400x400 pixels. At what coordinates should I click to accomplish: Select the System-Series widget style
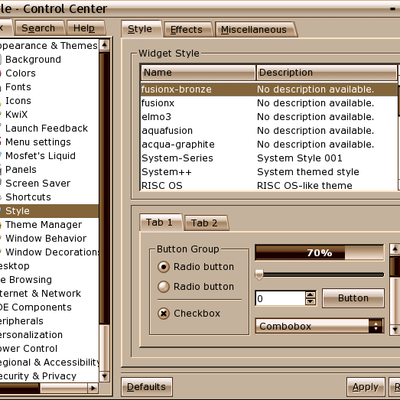tap(269, 158)
